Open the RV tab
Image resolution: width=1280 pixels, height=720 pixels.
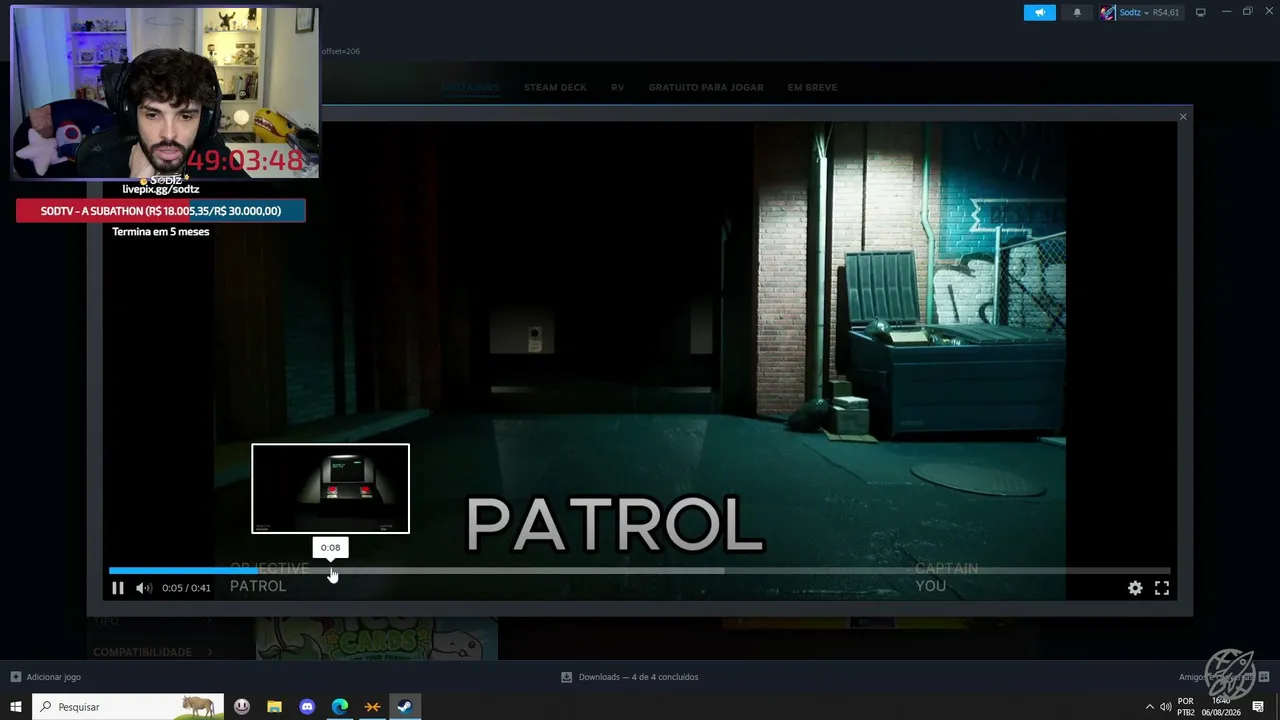[x=617, y=87]
